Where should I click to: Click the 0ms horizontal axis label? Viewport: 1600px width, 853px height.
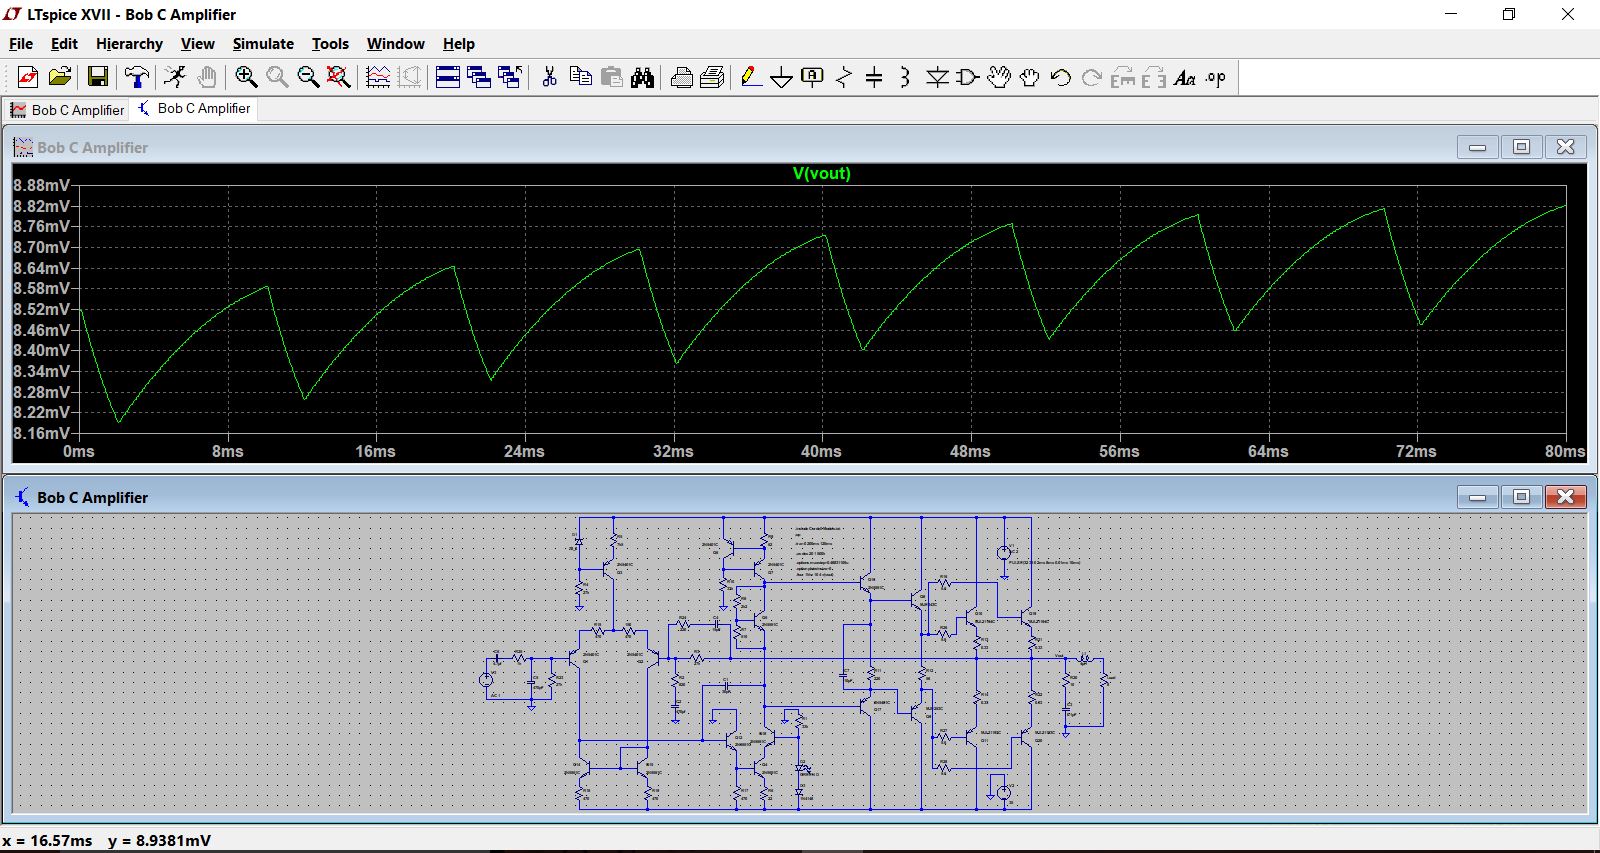point(79,451)
